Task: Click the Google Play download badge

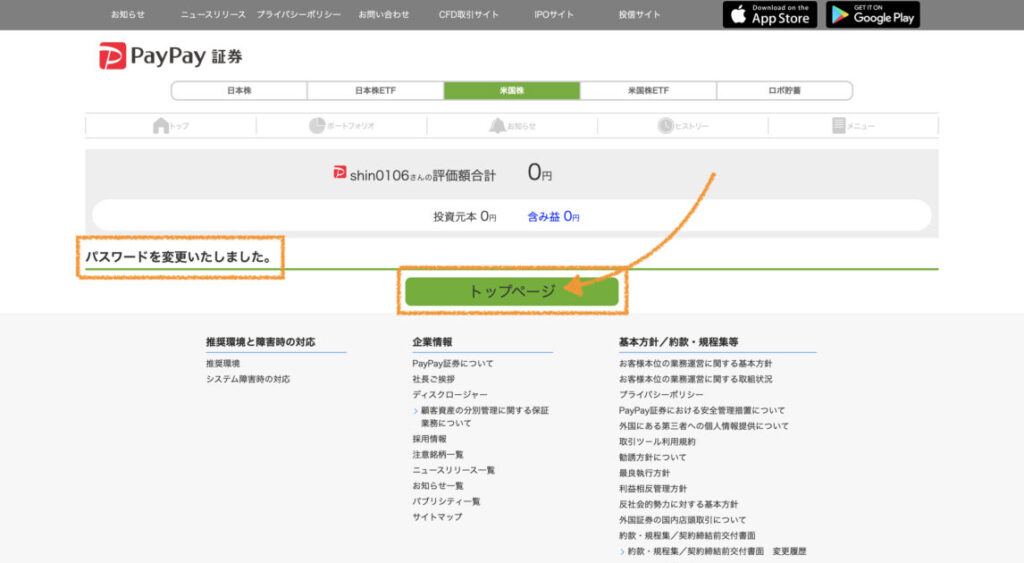Action: point(872,15)
